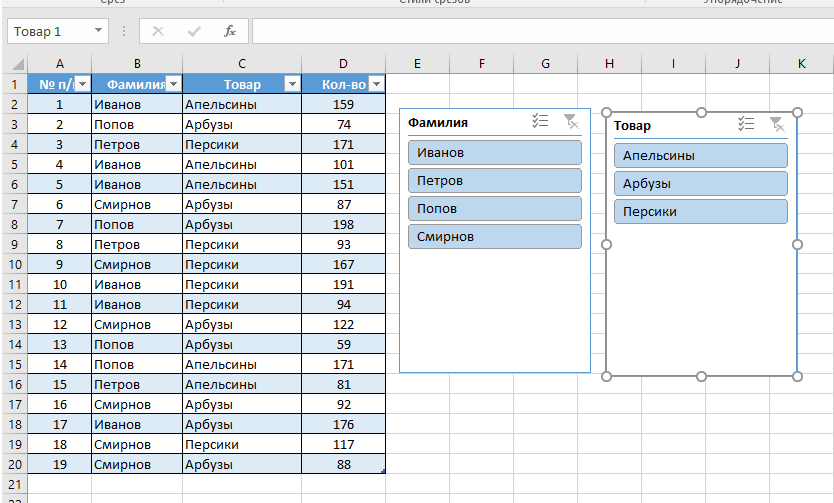Image resolution: width=834 pixels, height=503 pixels.
Task: Click Смирнов cell in row 7
Action: pyautogui.click(x=137, y=204)
